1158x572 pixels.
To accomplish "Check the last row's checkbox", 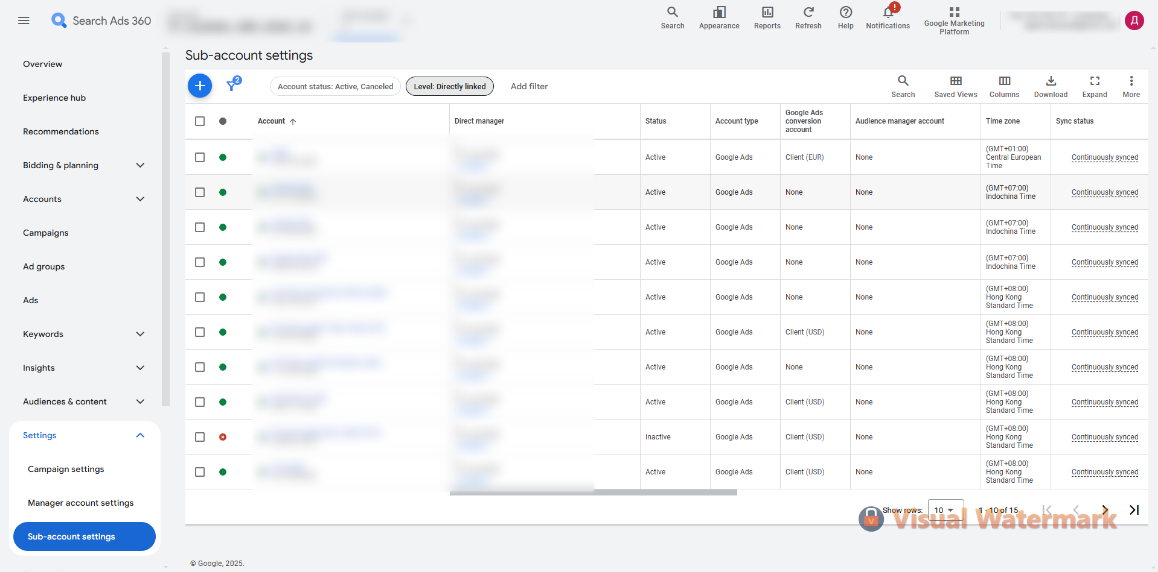I will (199, 472).
